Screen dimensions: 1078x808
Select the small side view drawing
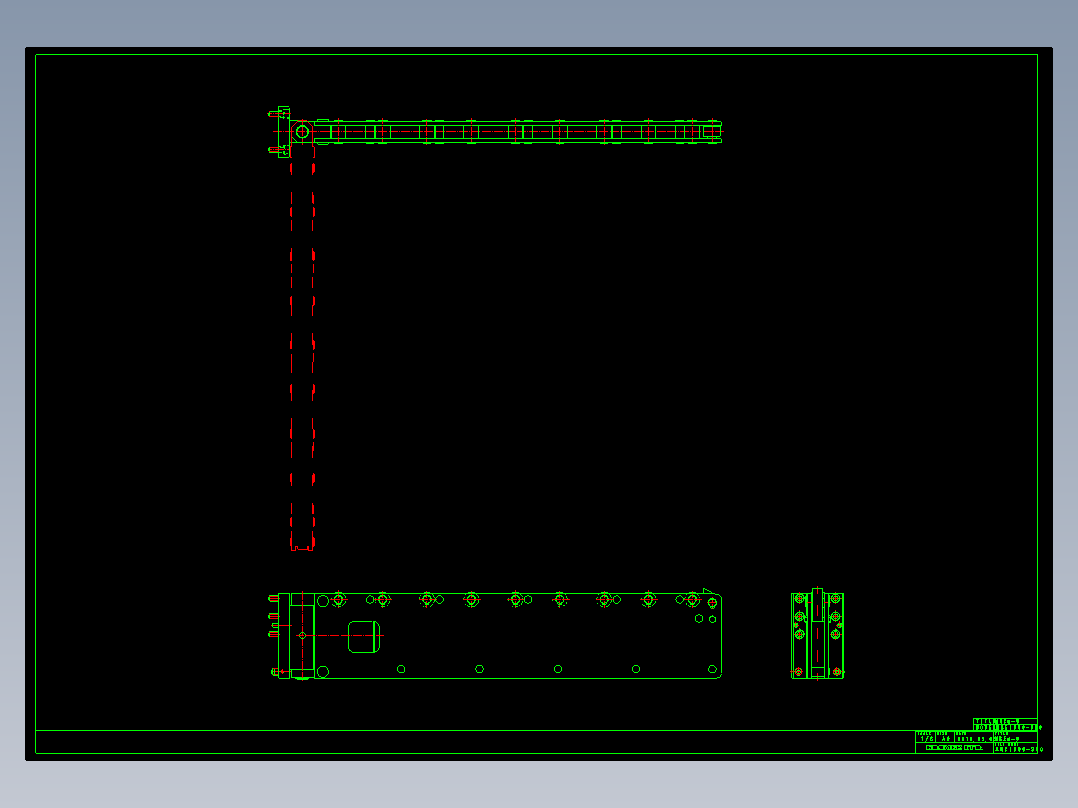(x=817, y=634)
